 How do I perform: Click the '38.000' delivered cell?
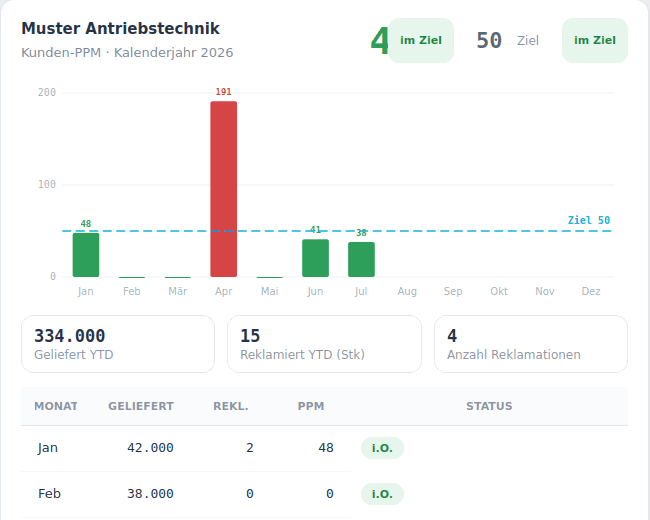pos(150,494)
